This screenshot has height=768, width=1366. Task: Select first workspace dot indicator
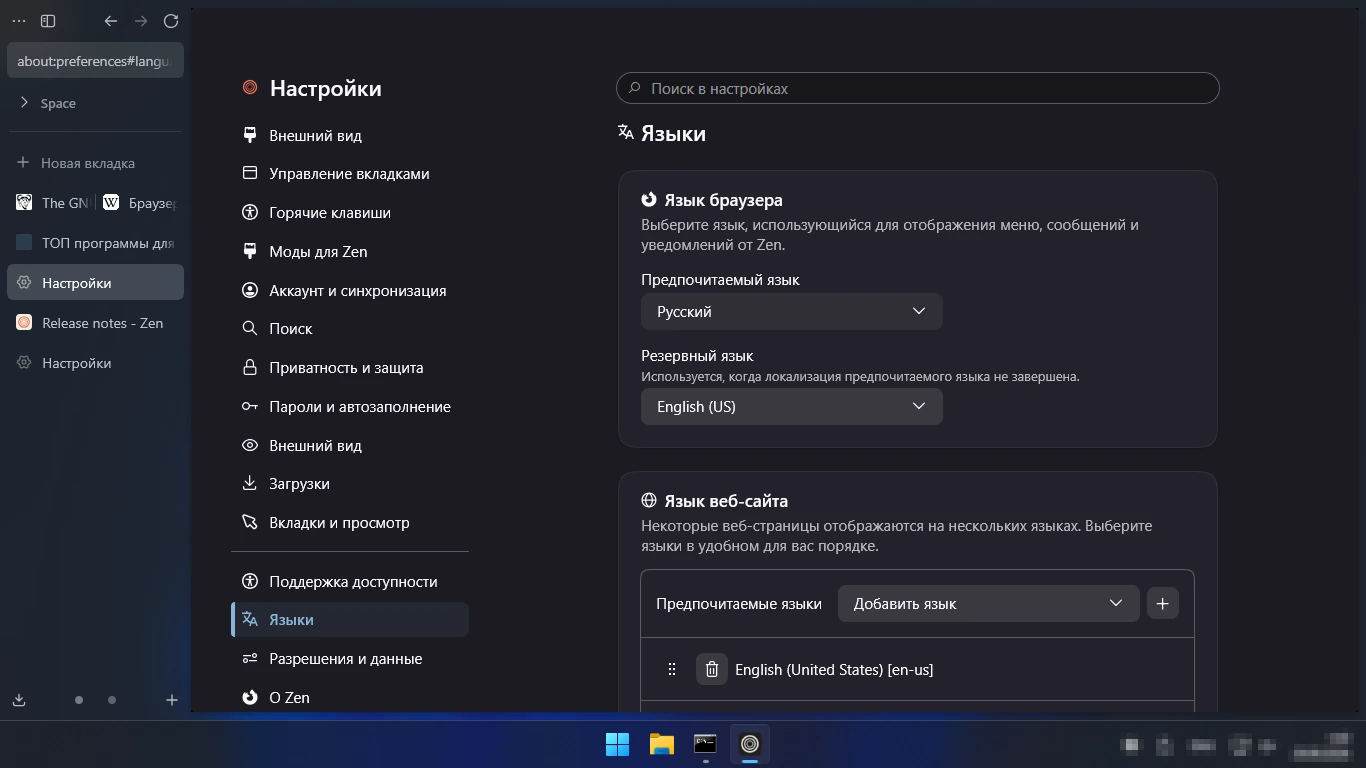79,700
